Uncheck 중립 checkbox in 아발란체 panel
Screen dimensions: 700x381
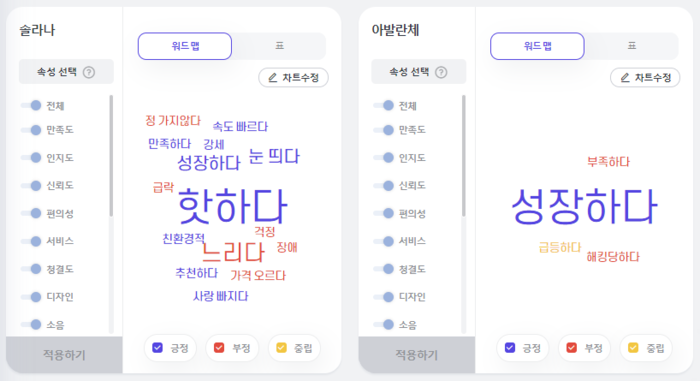633,348
